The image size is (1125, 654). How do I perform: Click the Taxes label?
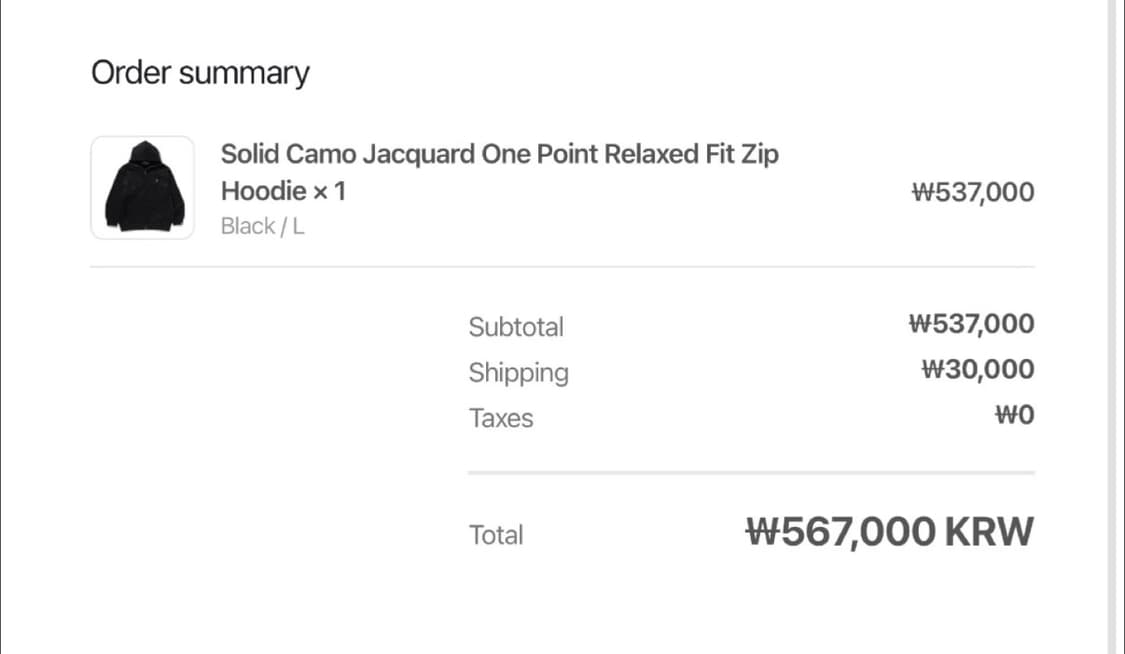pyautogui.click(x=501, y=418)
